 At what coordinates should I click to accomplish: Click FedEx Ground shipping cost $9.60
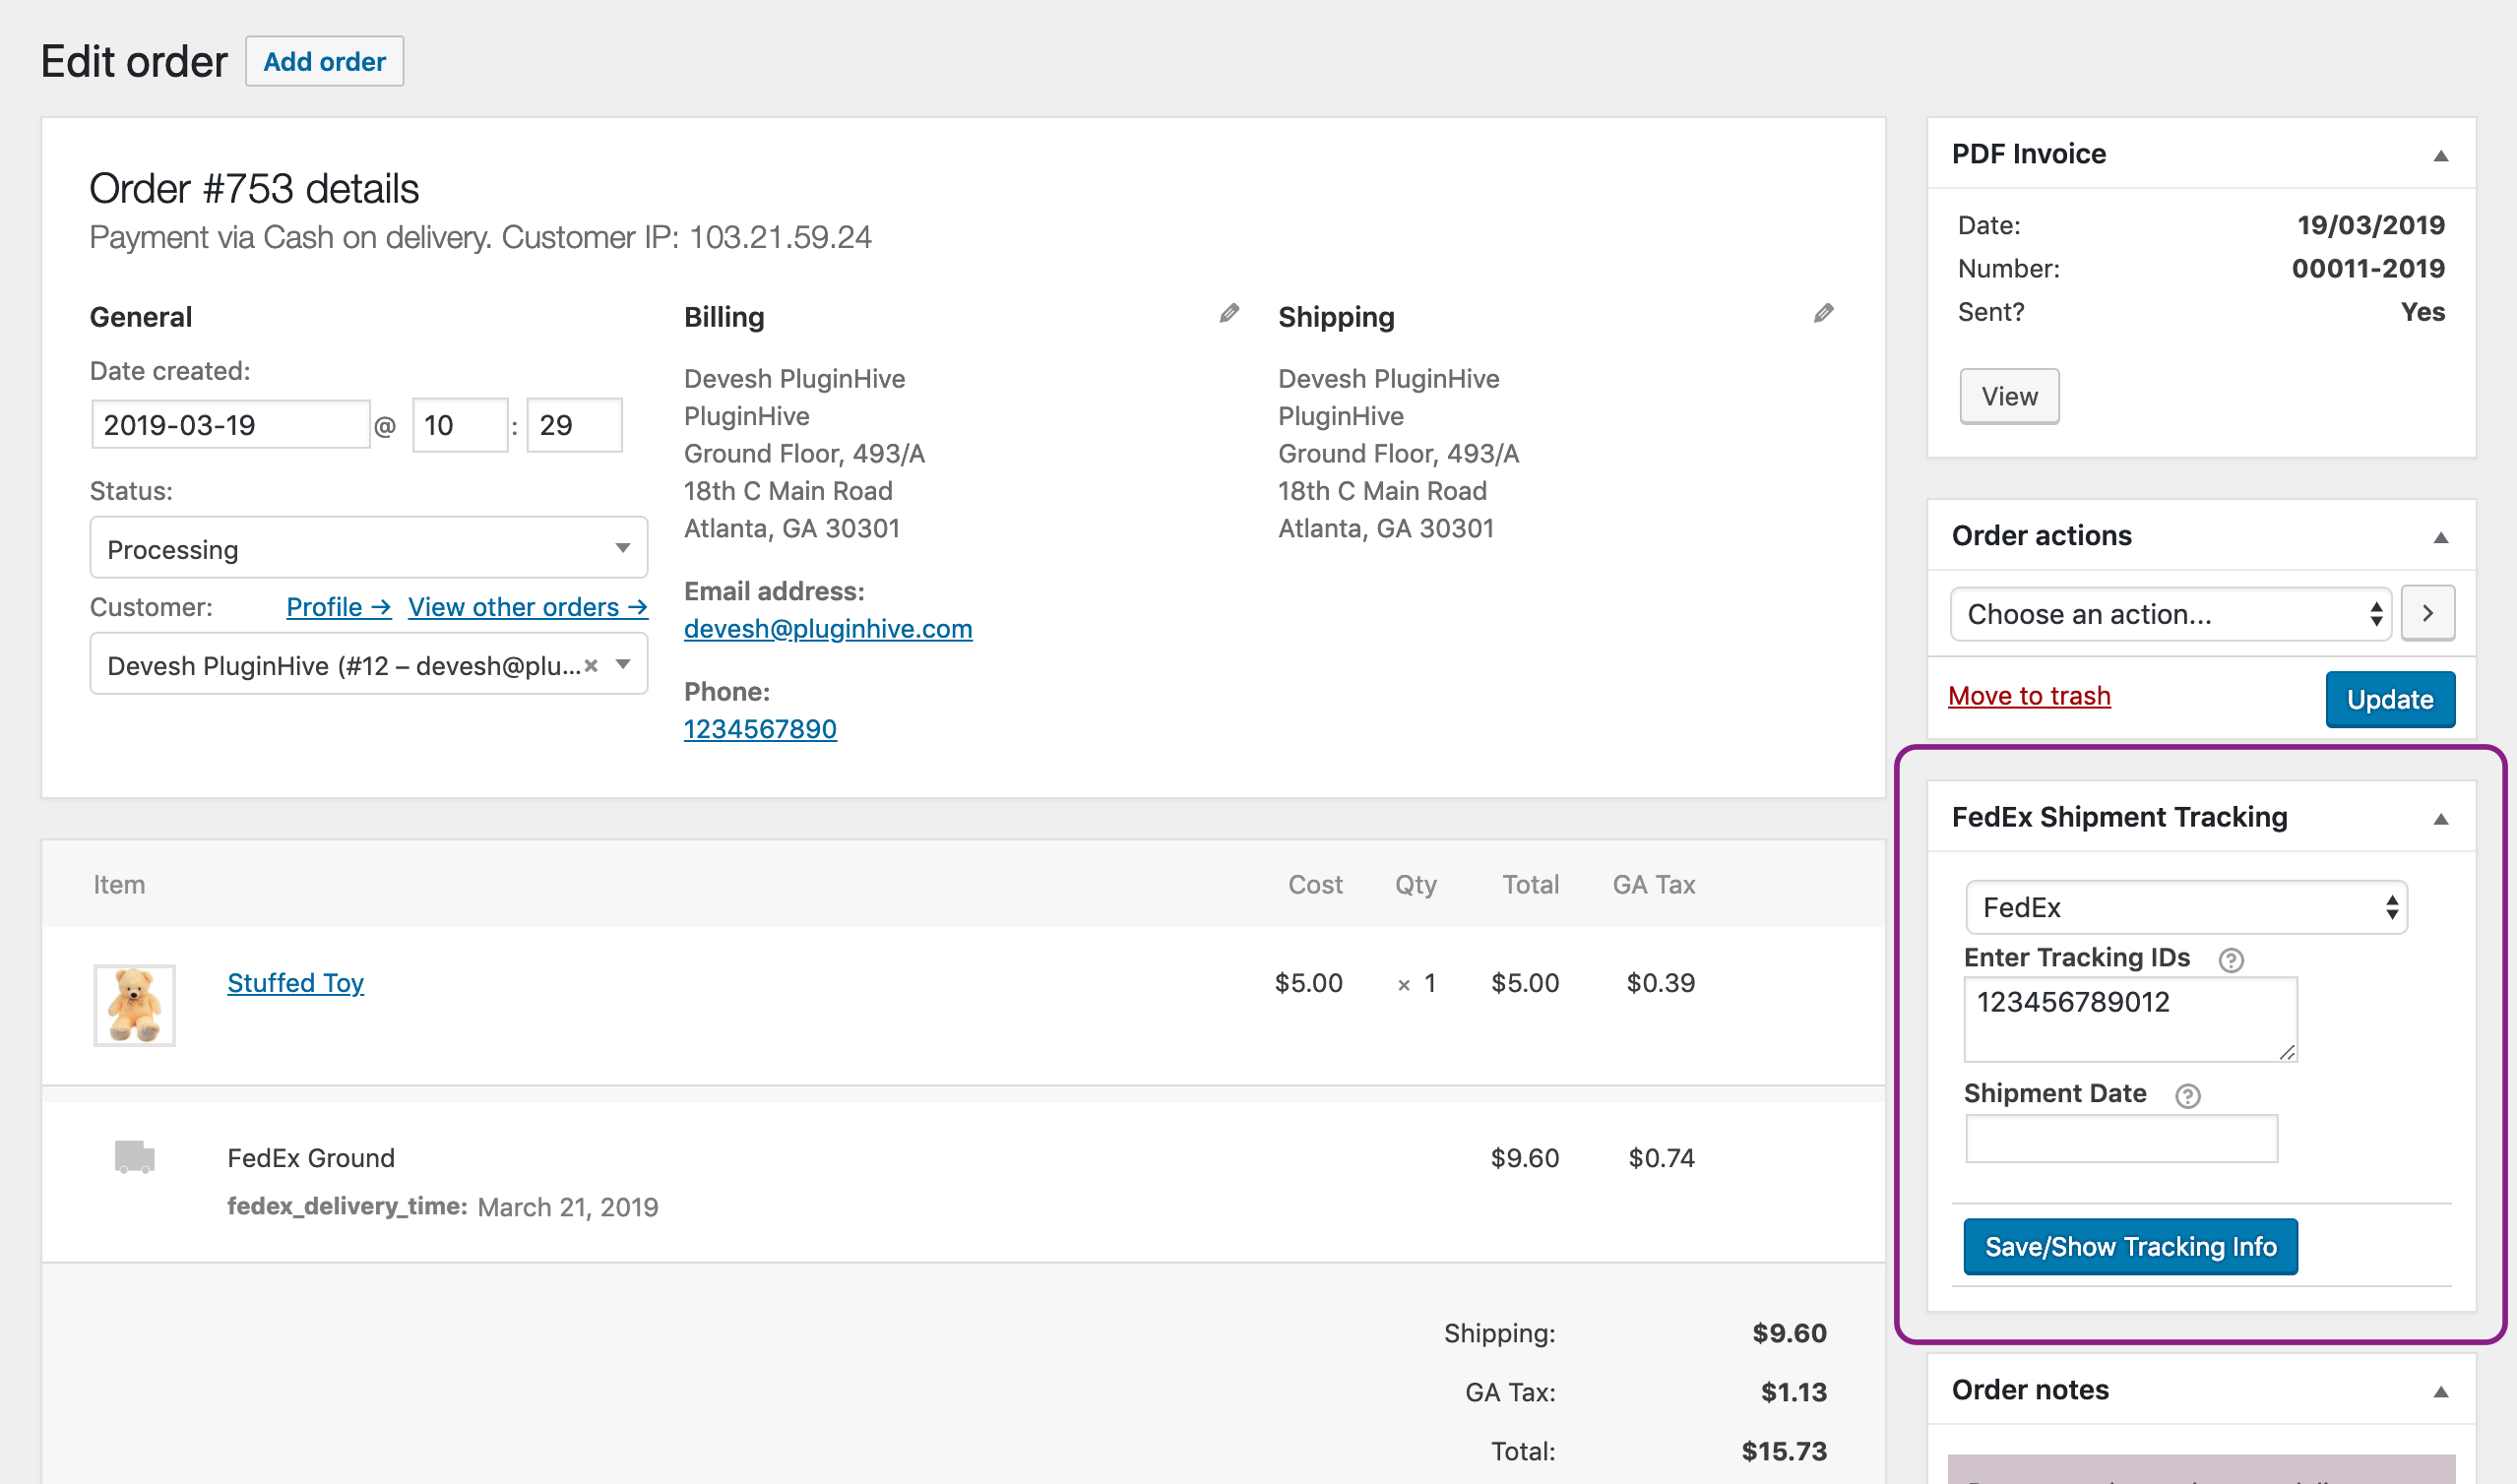[x=1524, y=1158]
